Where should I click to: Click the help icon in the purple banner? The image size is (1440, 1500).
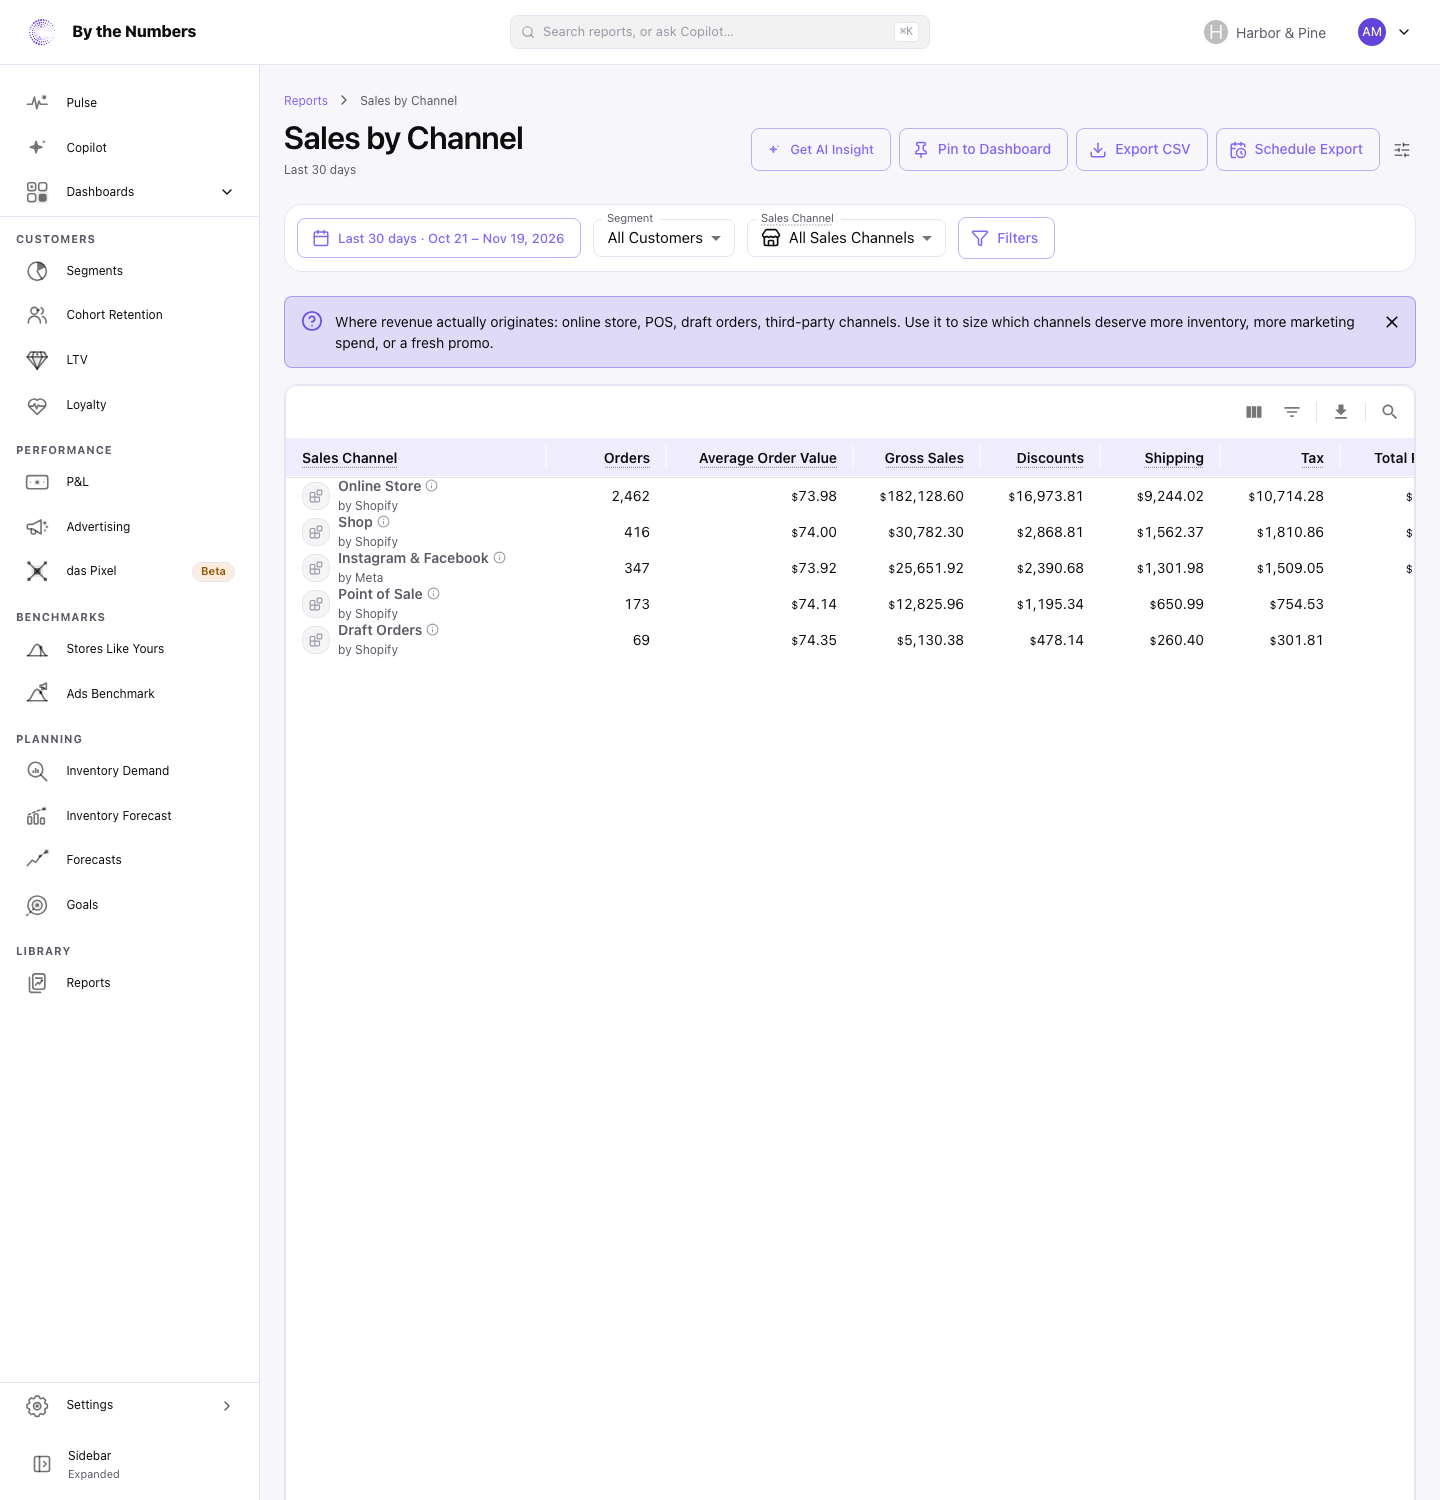312,321
